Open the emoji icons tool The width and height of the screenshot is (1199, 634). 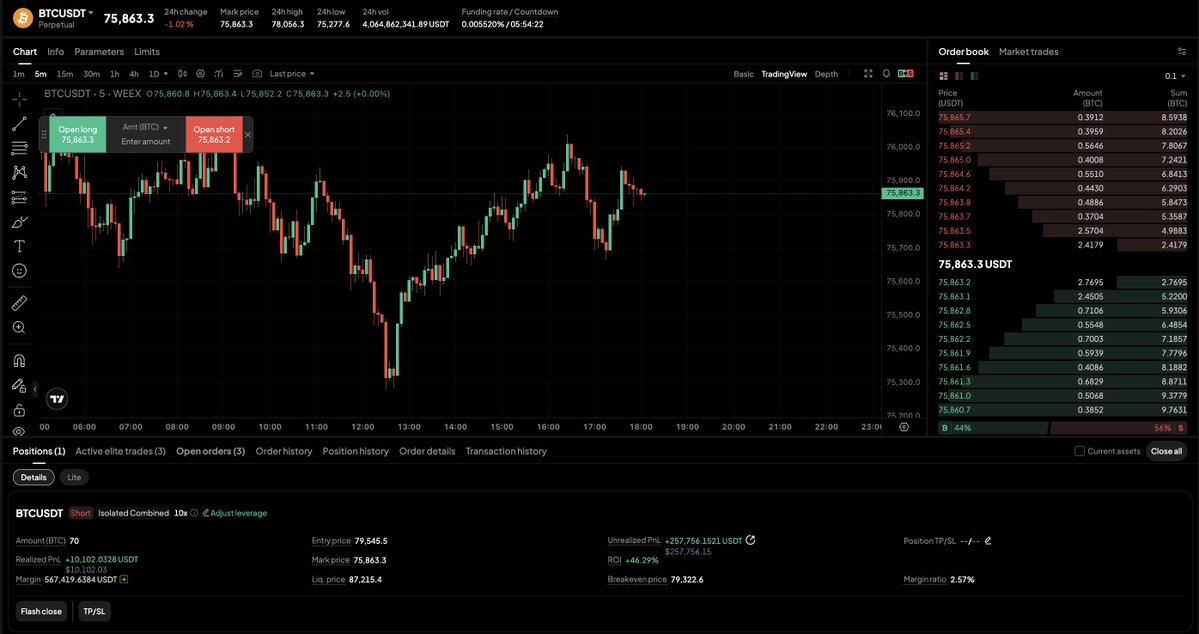pyautogui.click(x=19, y=271)
